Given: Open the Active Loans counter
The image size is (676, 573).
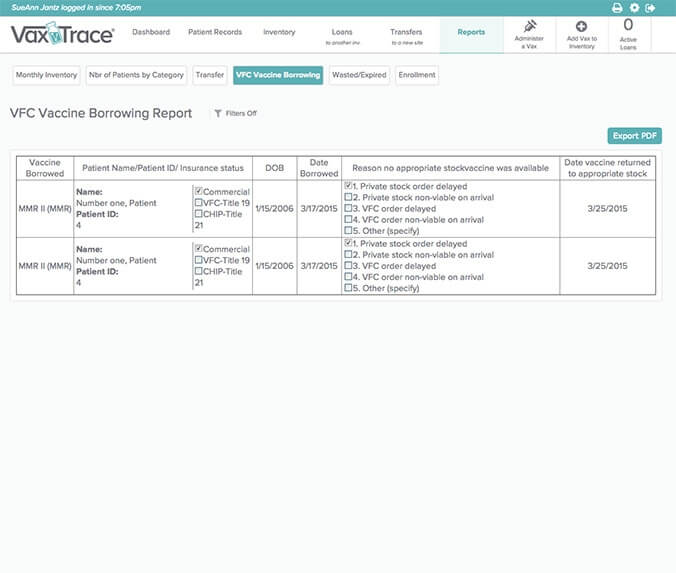Looking at the screenshot, I should pos(628,33).
